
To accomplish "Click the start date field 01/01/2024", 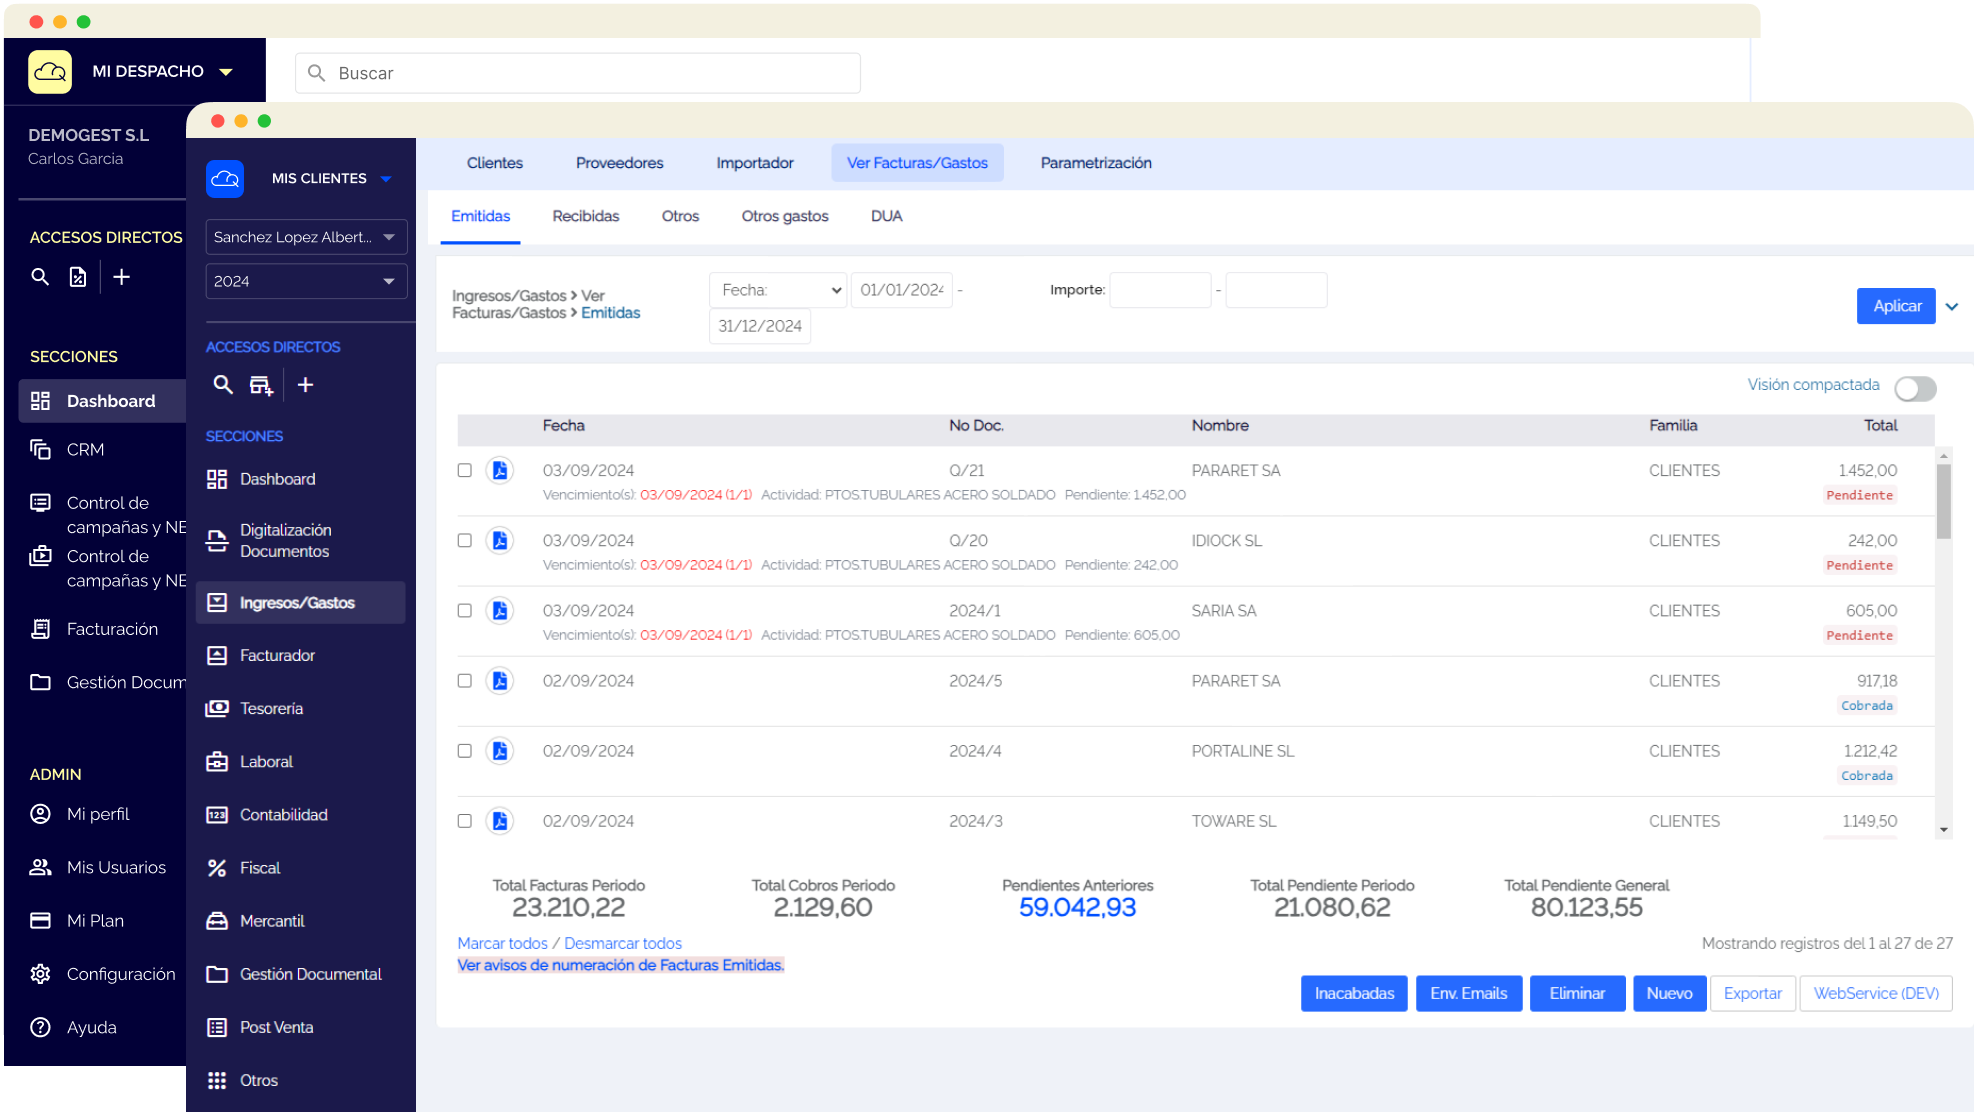I will coord(902,290).
